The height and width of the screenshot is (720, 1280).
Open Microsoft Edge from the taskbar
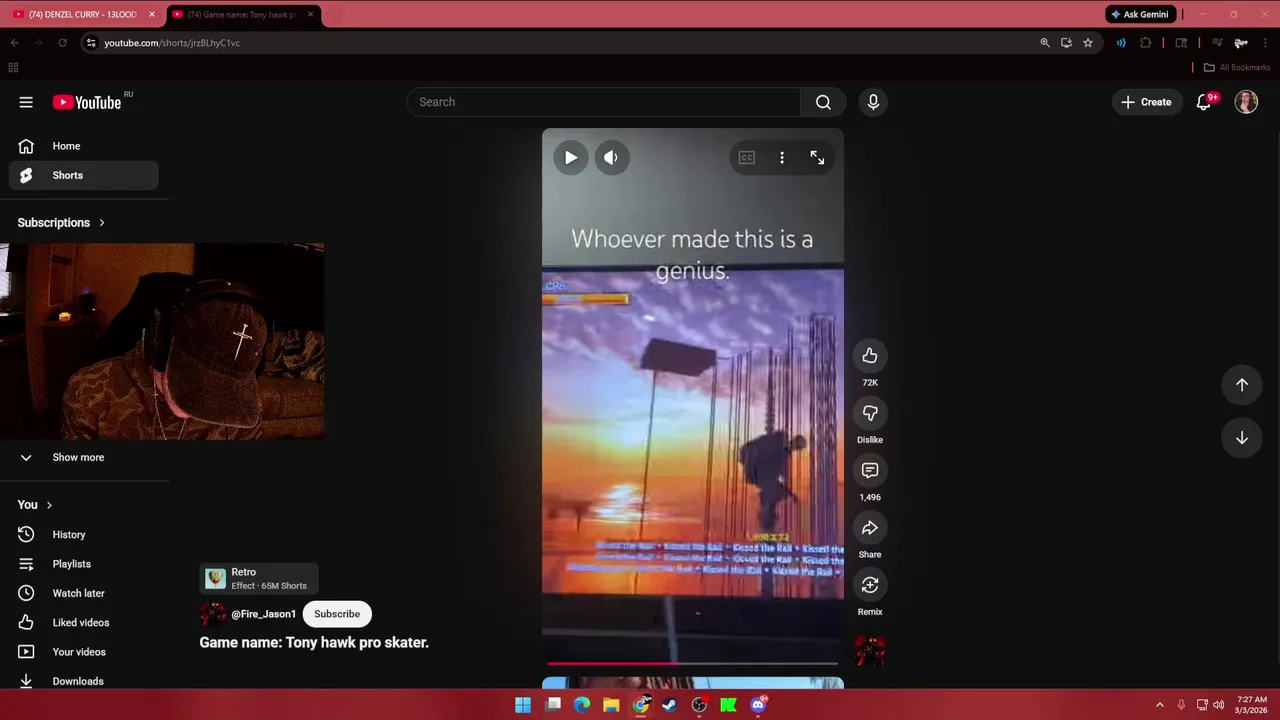(x=582, y=705)
